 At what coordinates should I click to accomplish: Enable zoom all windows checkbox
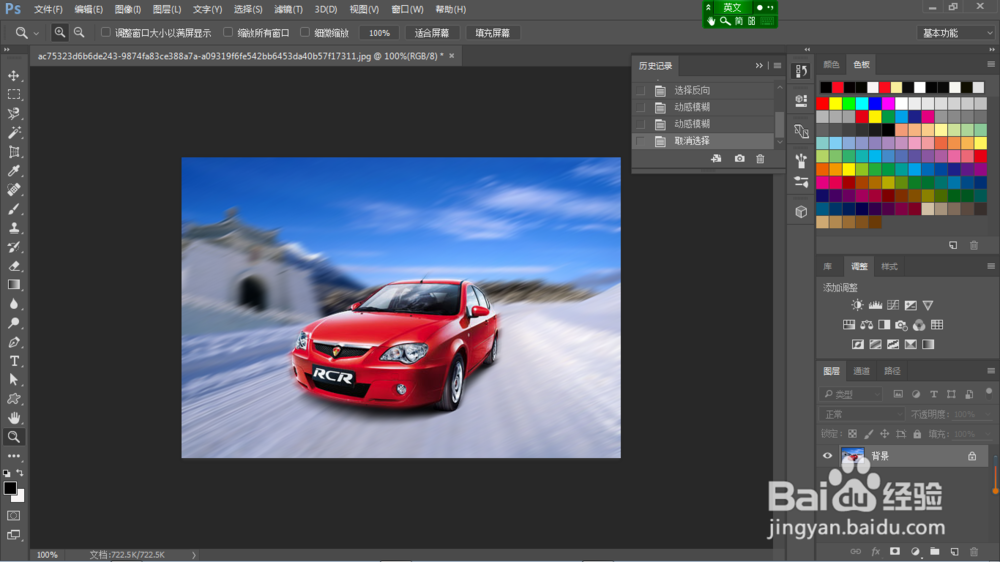(x=228, y=32)
